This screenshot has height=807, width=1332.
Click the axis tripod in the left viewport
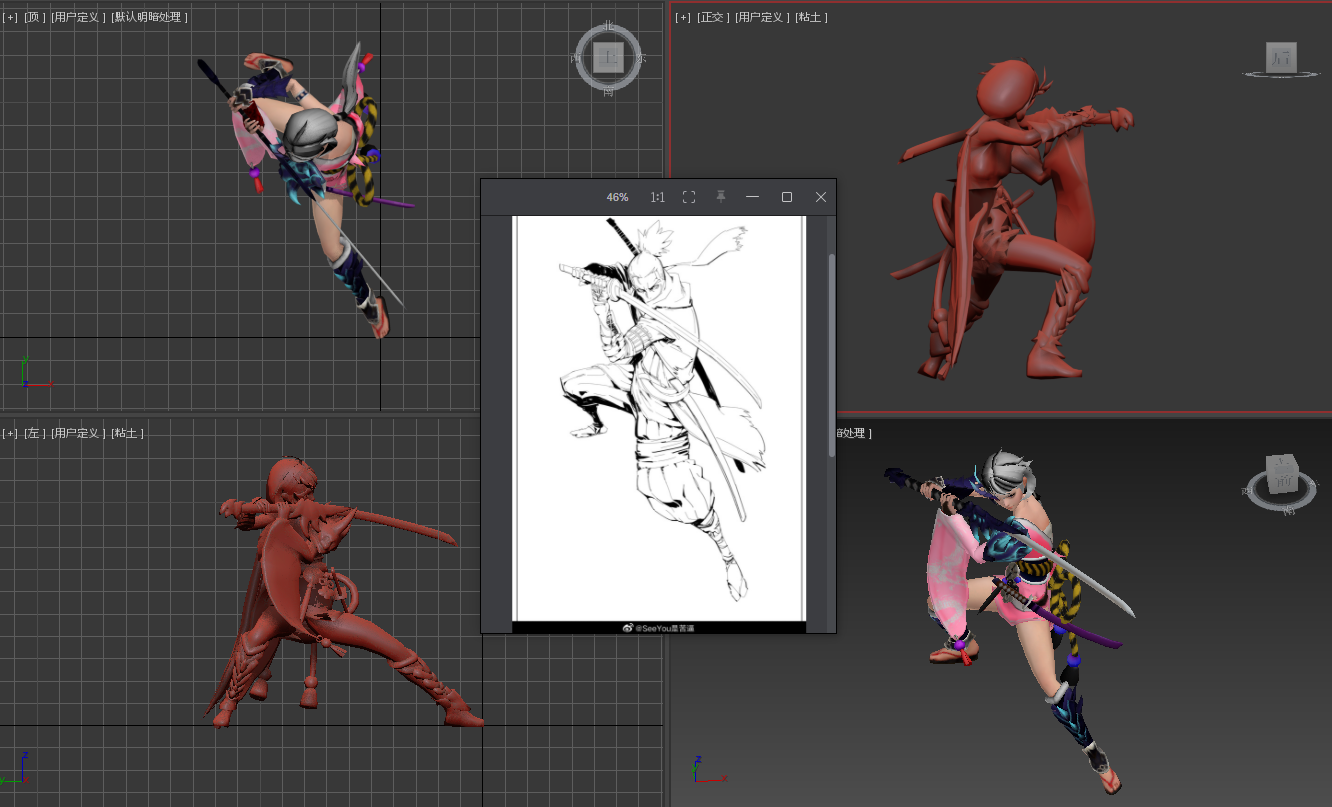[x=12, y=770]
